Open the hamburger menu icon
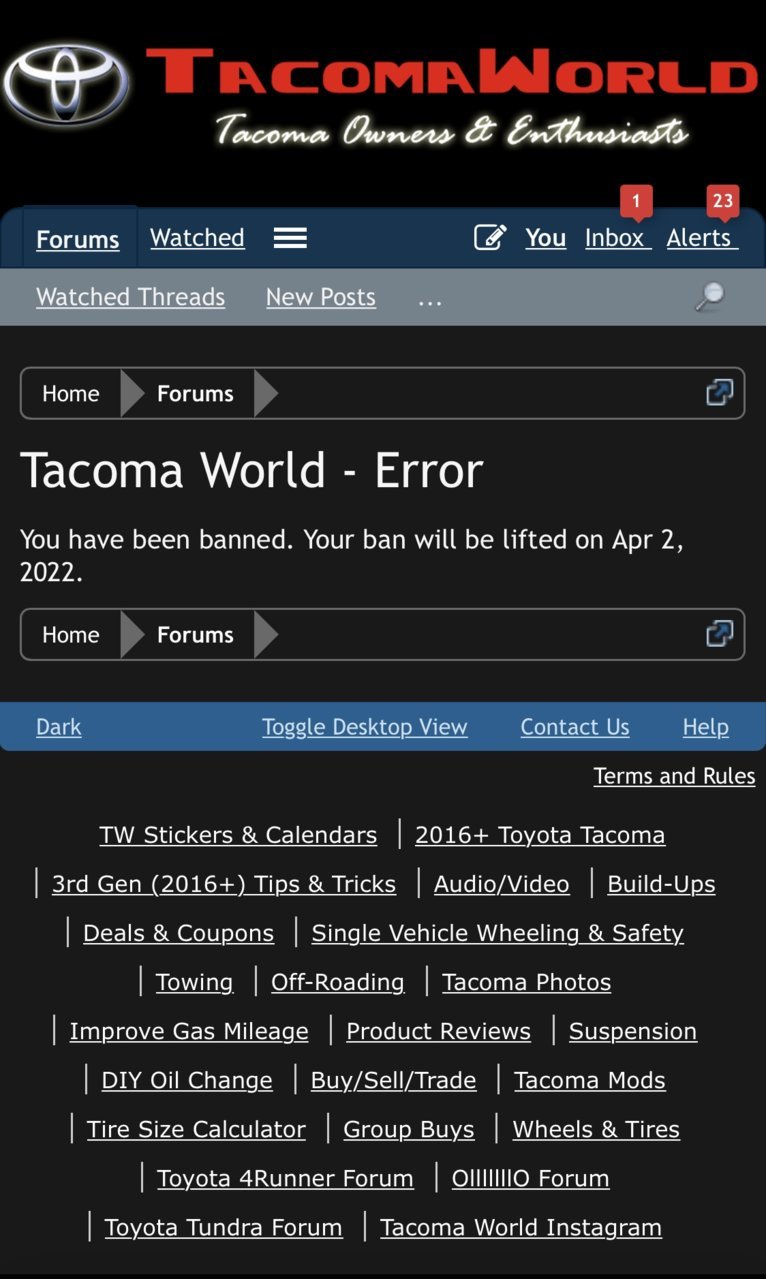This screenshot has height=1279, width=766. (290, 238)
